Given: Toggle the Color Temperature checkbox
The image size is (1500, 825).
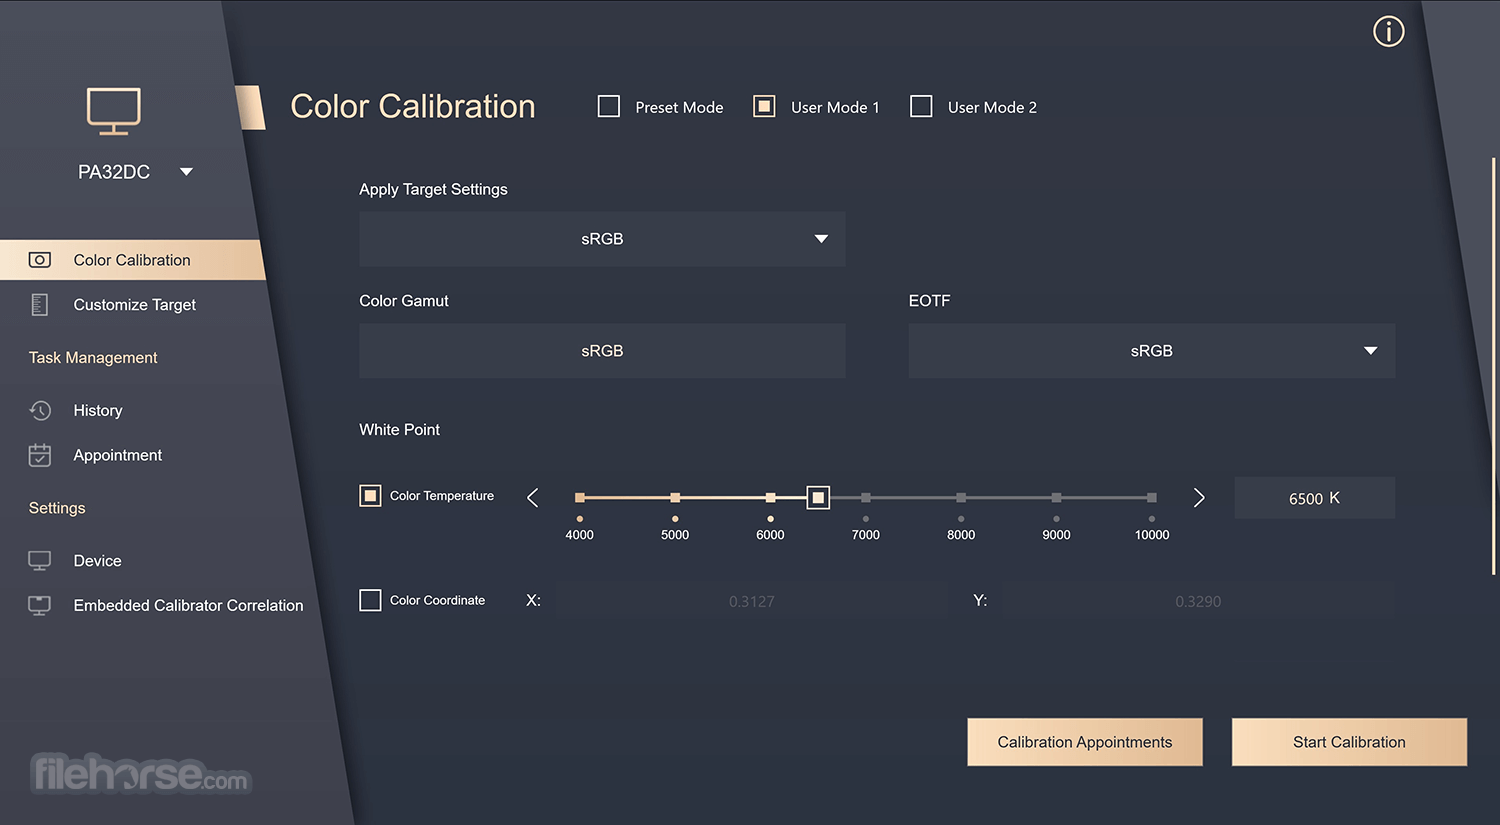Looking at the screenshot, I should click(x=370, y=496).
